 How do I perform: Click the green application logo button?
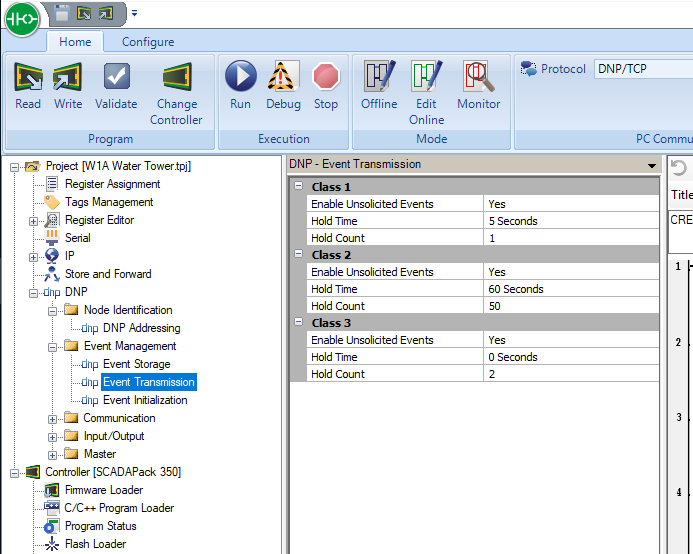22,19
